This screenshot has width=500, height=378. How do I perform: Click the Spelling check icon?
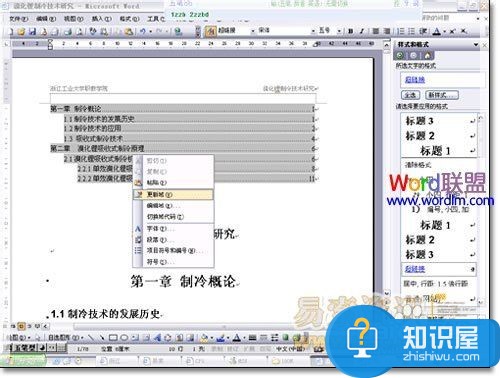(x=93, y=32)
